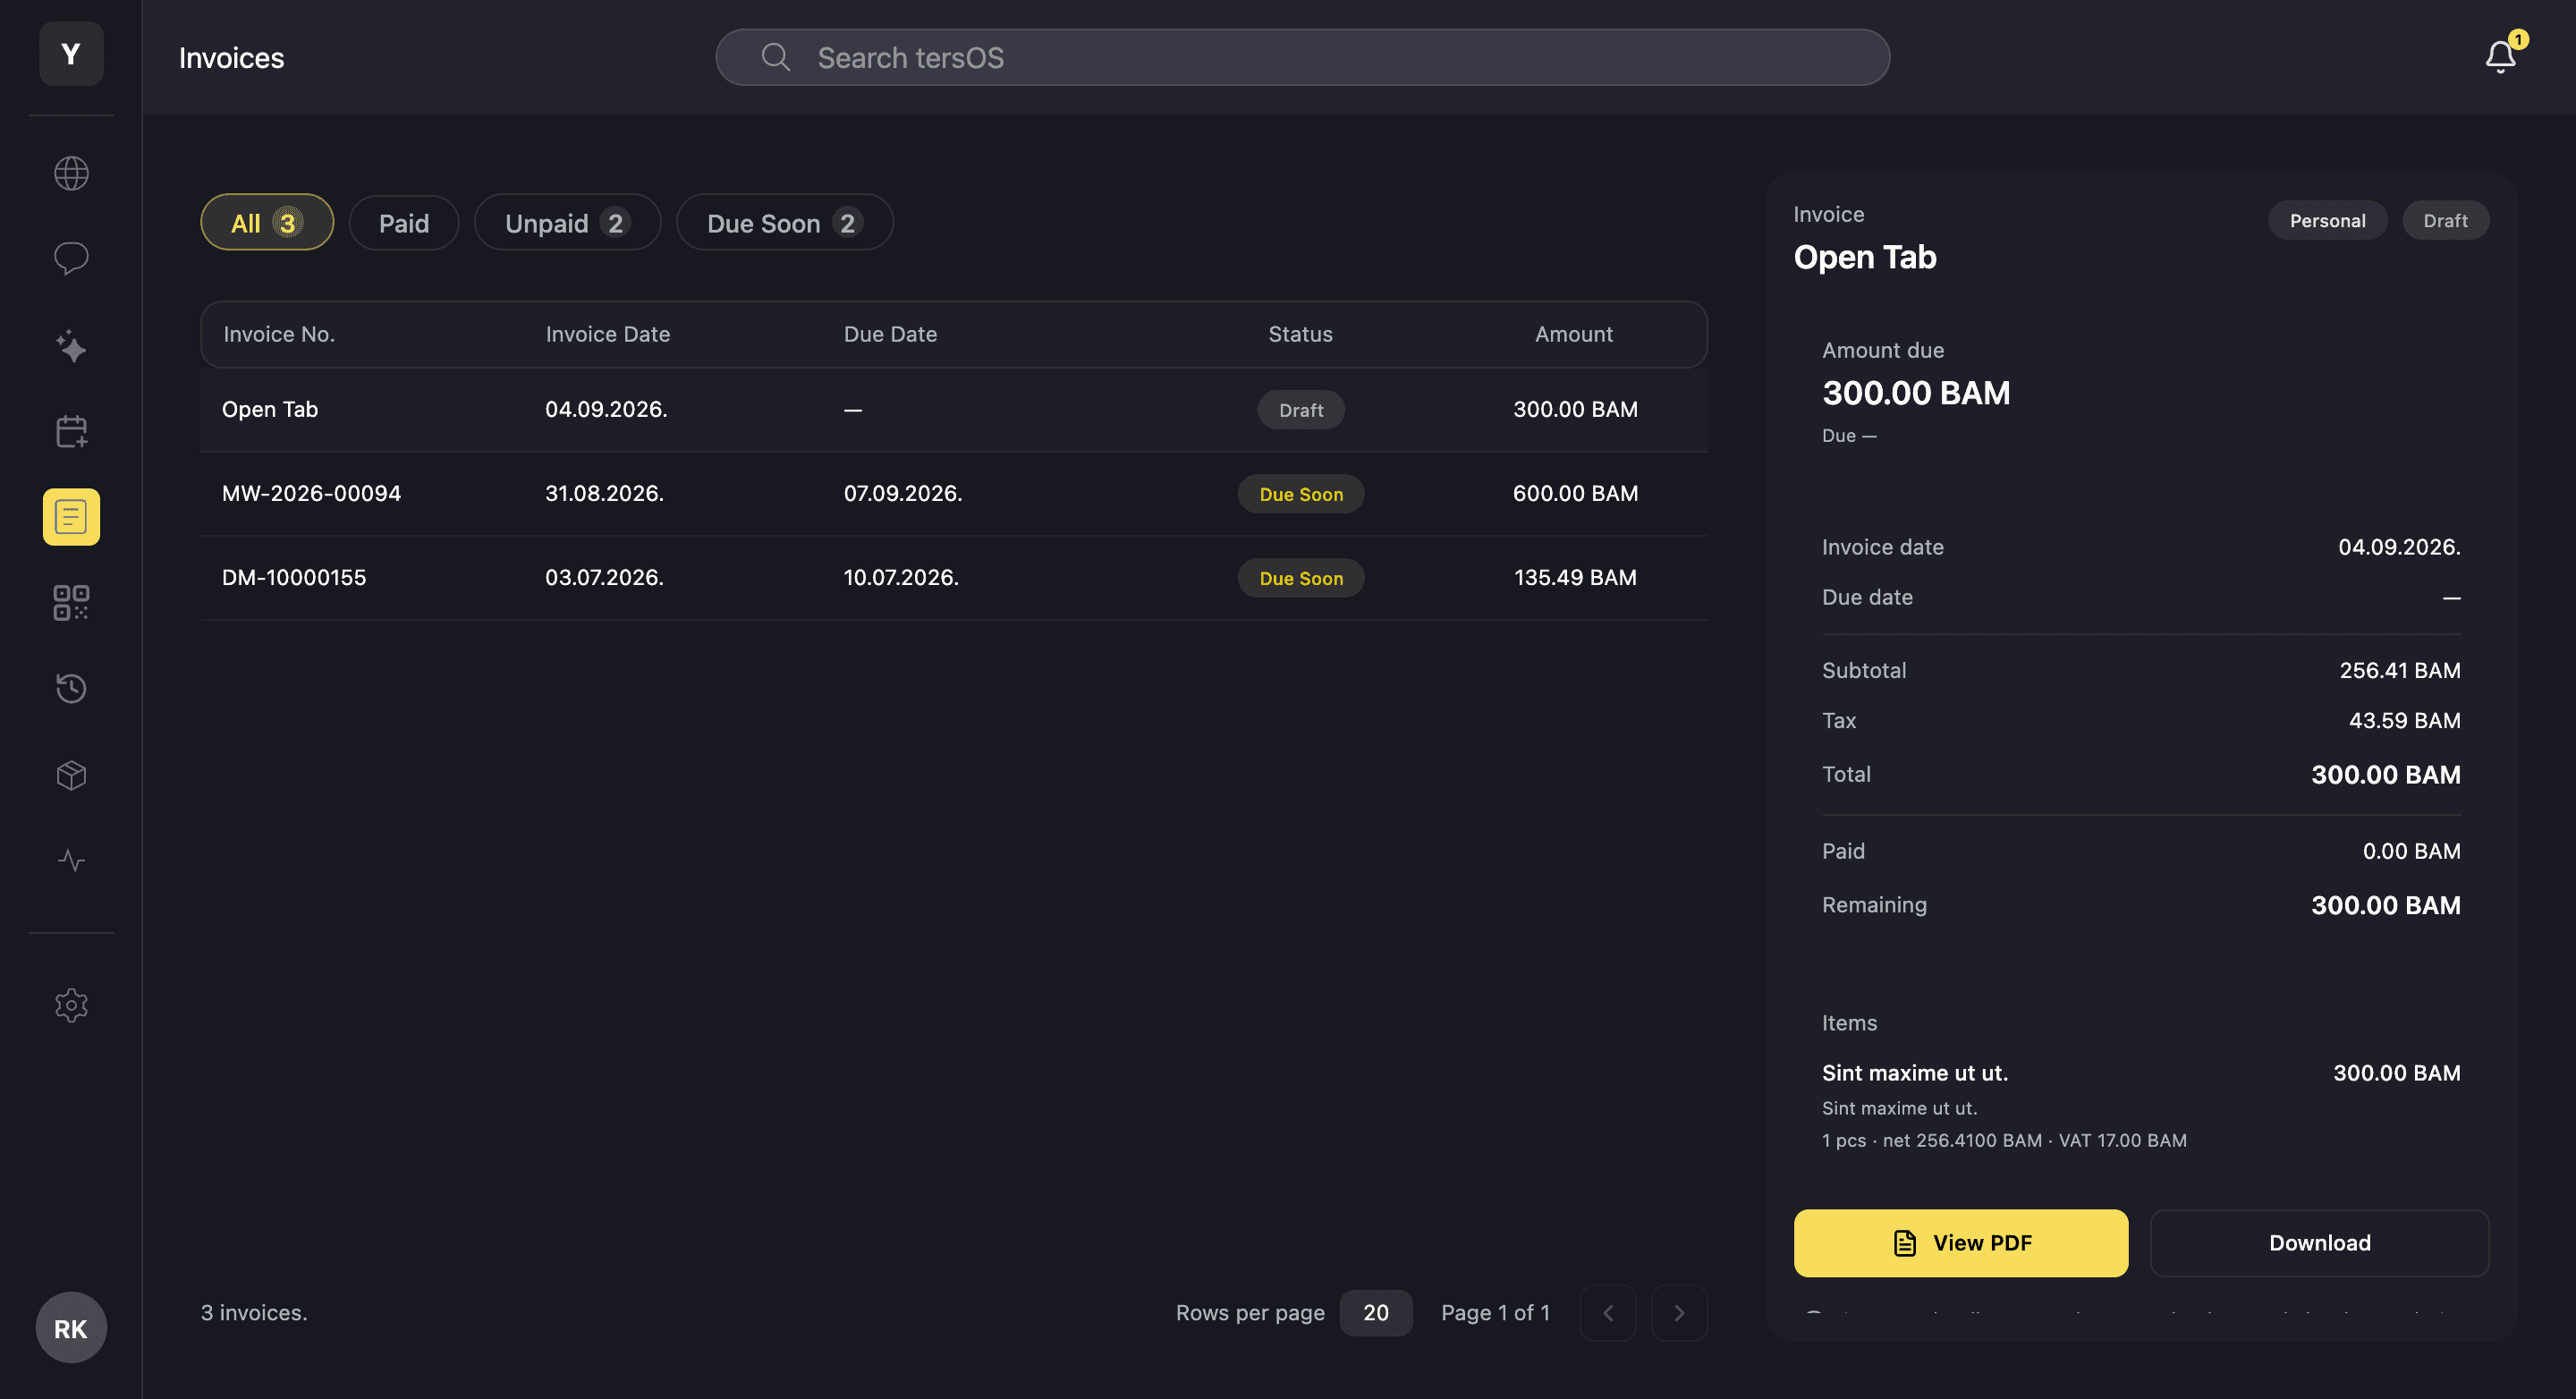This screenshot has height=1399, width=2576.
Task: Open the globe explore icon in sidebar
Action: pos(71,174)
